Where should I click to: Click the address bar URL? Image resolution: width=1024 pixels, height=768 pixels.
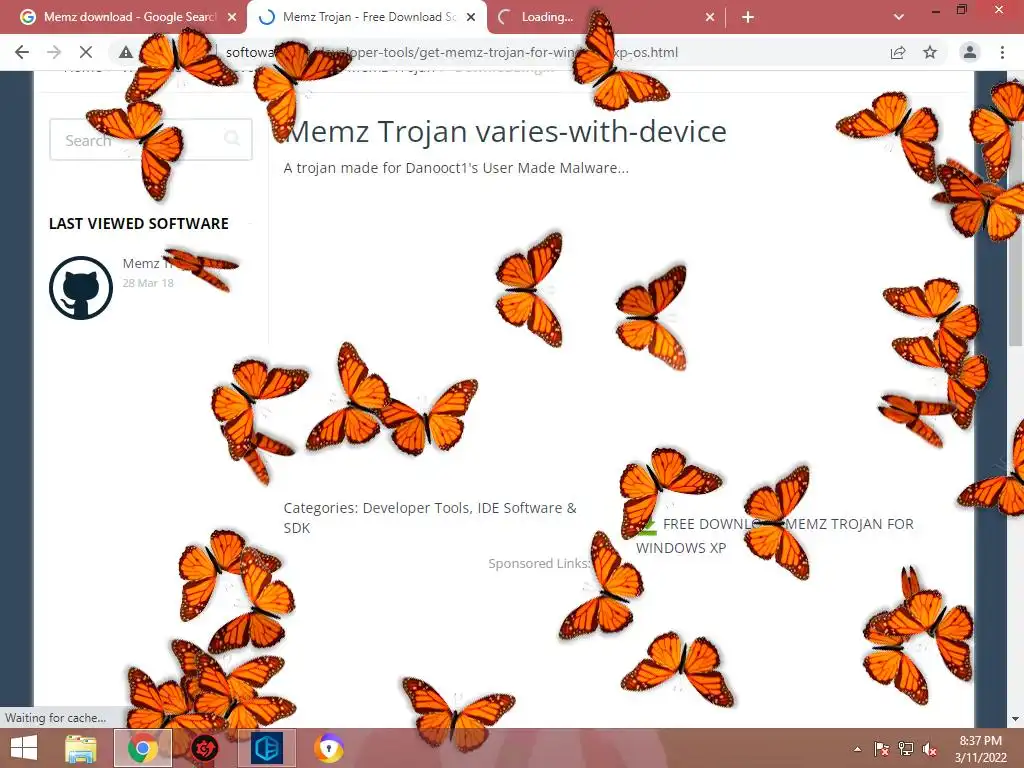click(452, 52)
